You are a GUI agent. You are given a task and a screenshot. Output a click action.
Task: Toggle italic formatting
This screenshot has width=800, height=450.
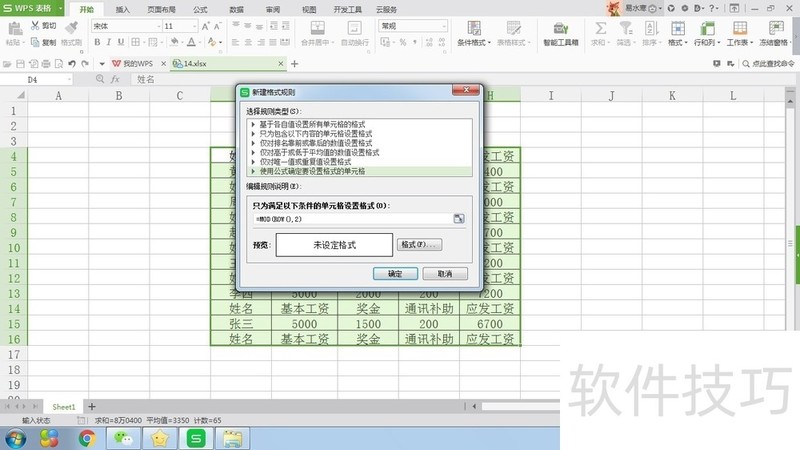pos(109,42)
